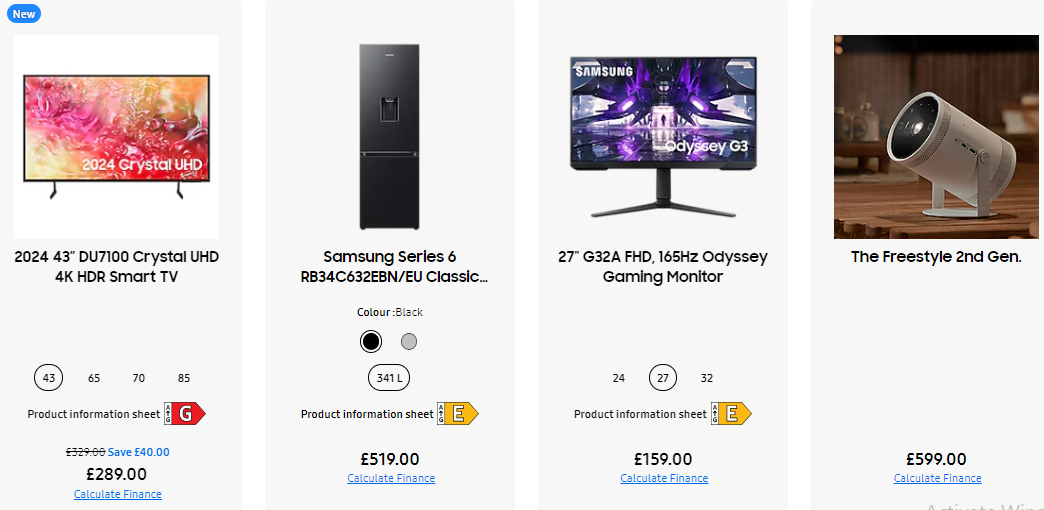Open Calculate Finance for the £519.00 fridge

(x=391, y=478)
